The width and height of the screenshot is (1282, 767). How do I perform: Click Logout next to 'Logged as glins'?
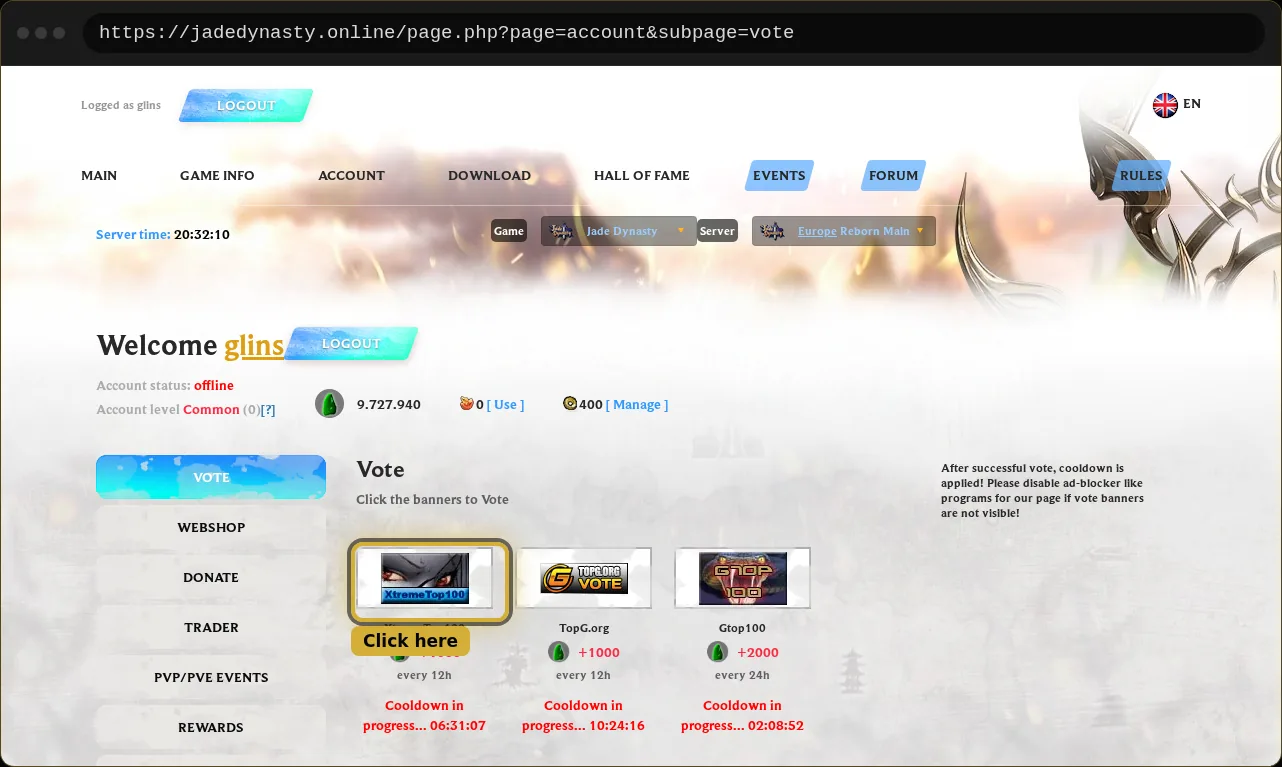click(246, 106)
